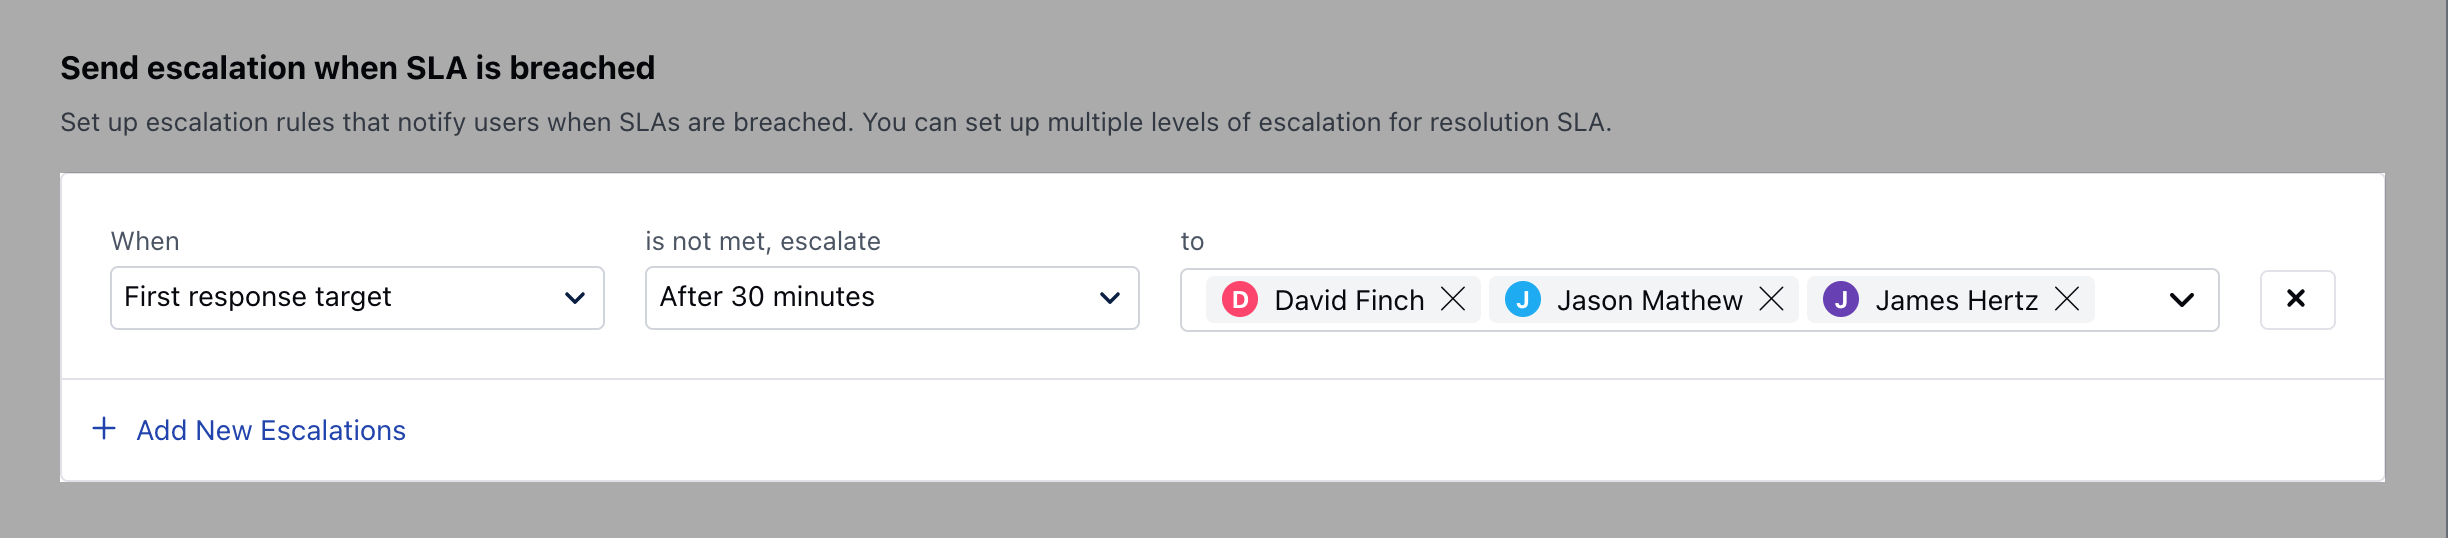Click the Add New Escalations link
Viewport: 2448px width, 538px height.
(x=271, y=430)
